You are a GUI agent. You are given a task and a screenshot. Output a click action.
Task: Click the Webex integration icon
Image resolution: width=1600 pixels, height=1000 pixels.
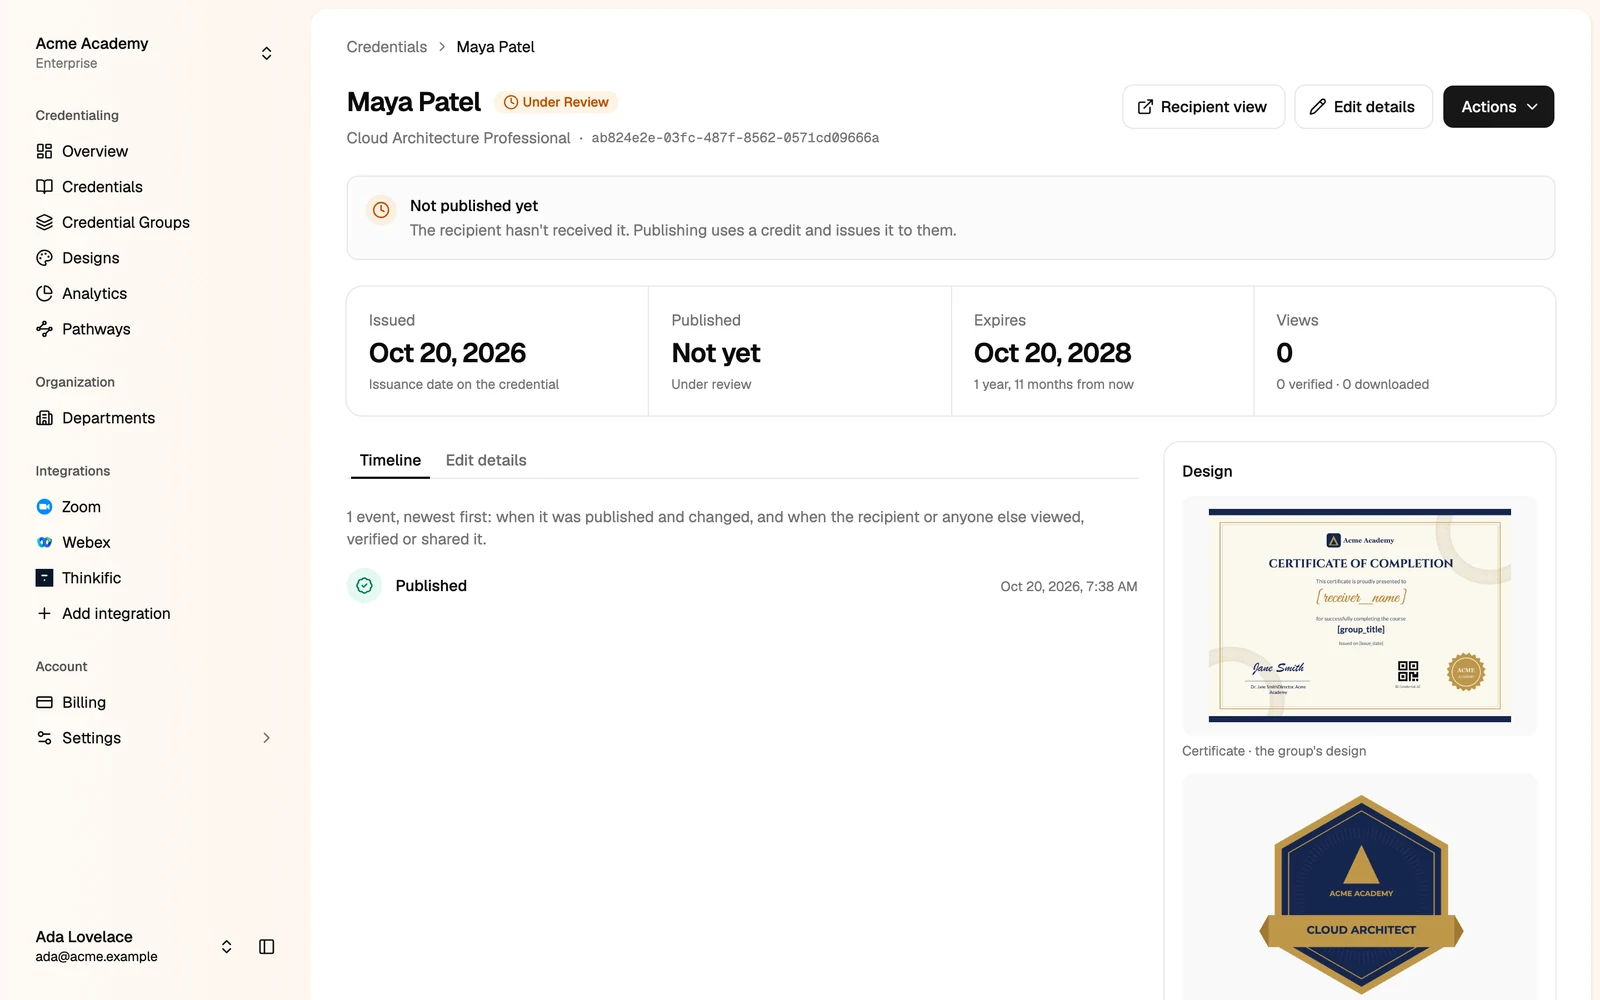(x=44, y=542)
